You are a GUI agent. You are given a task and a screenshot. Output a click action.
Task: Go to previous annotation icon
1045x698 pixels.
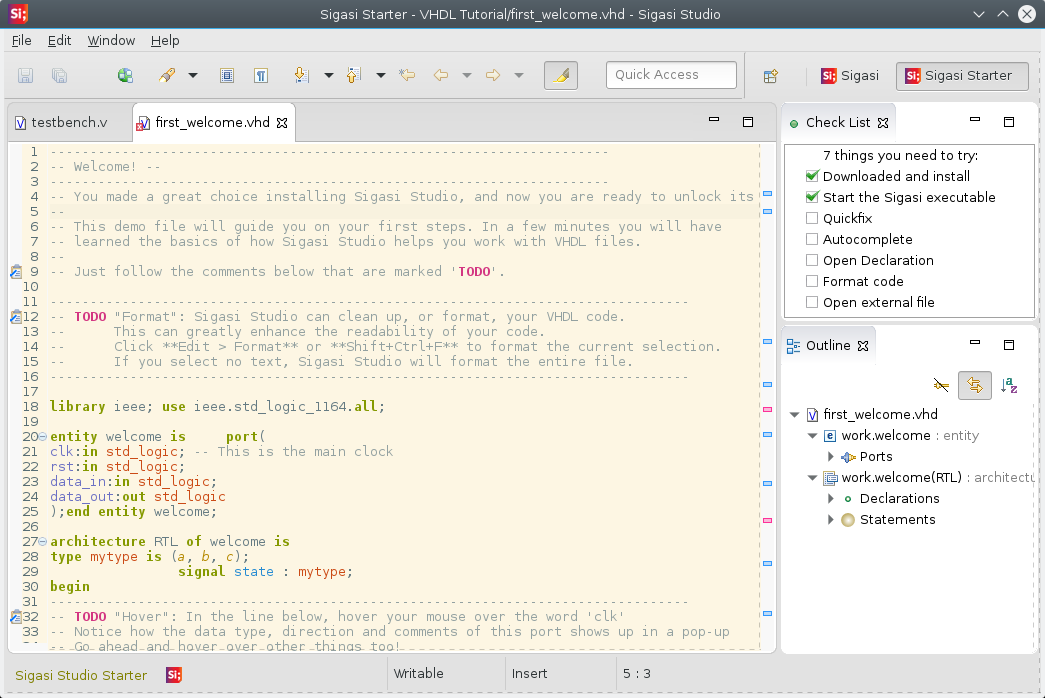pos(354,75)
